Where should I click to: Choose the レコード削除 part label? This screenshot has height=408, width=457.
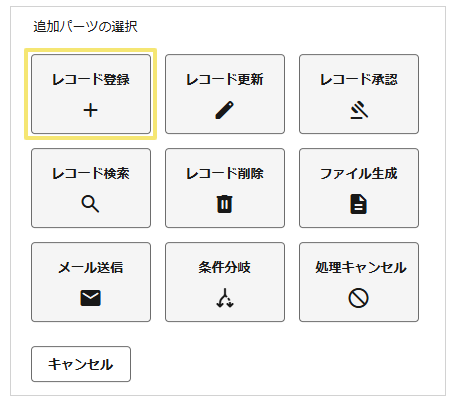point(225,173)
